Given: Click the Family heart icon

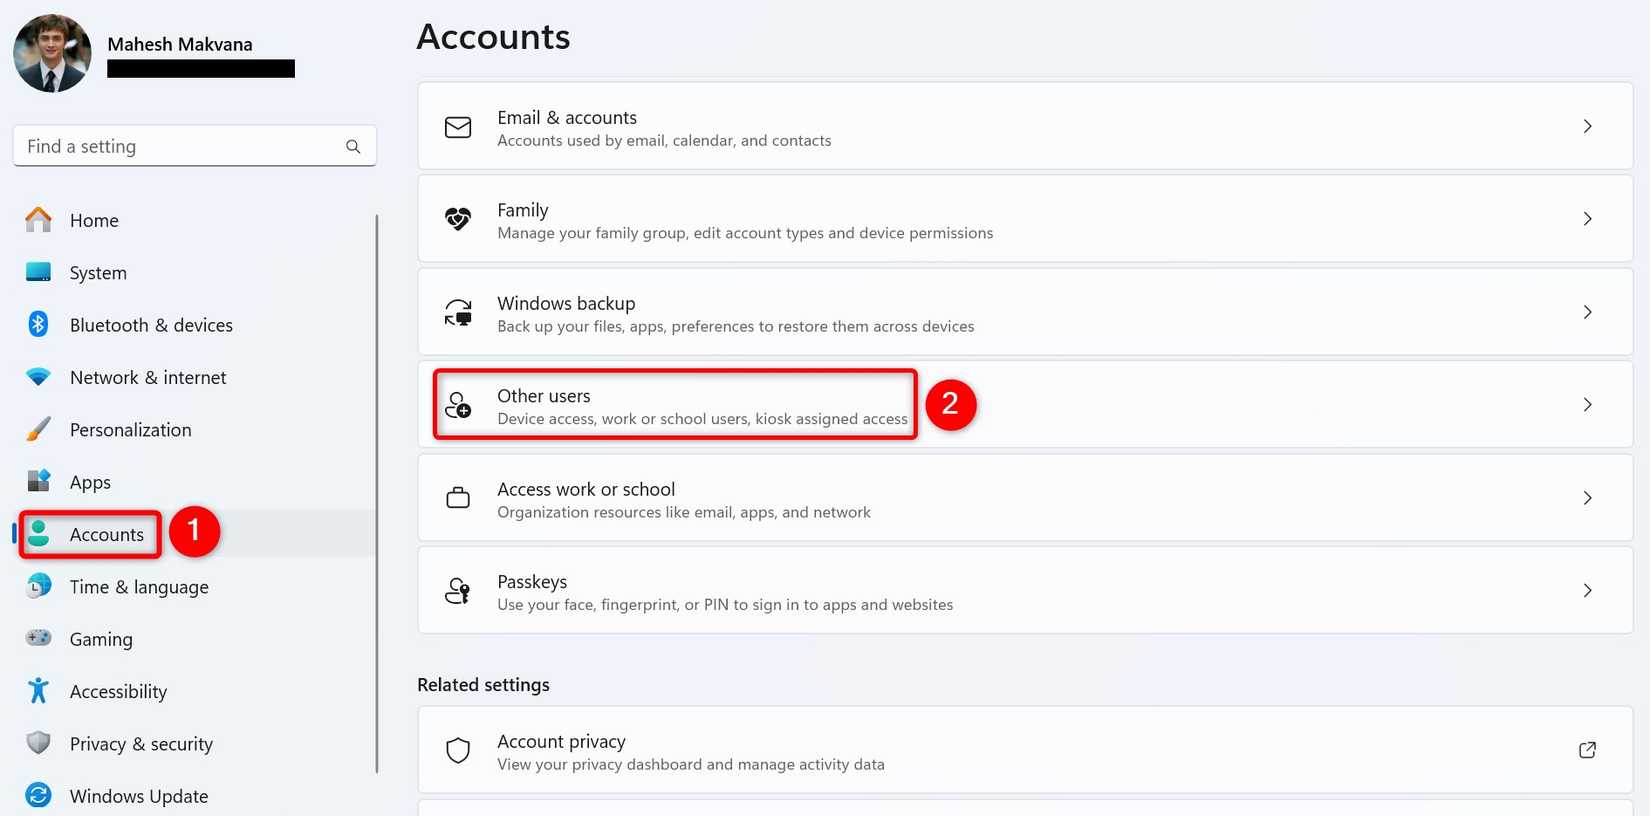Looking at the screenshot, I should (x=458, y=219).
